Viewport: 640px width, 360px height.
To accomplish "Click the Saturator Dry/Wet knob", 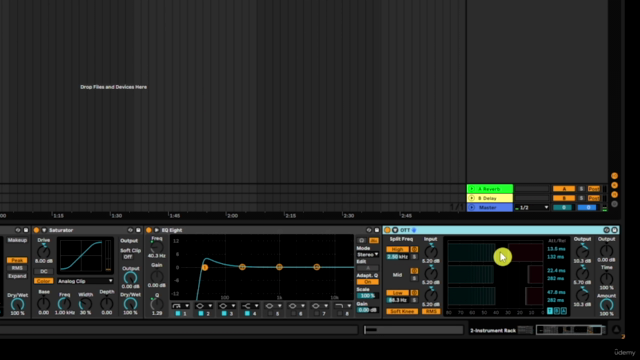I will point(130,304).
